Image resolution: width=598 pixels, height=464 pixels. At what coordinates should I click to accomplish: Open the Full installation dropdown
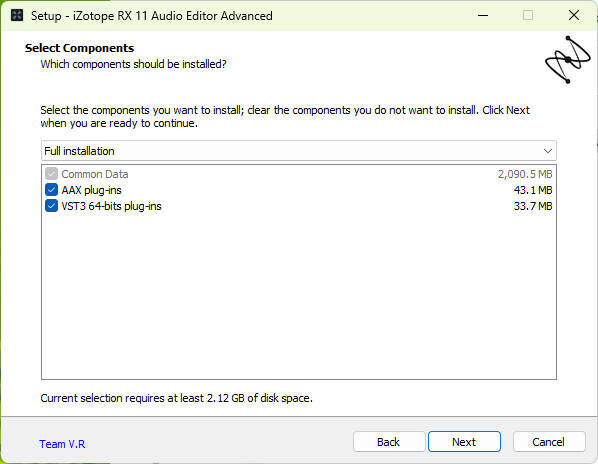tap(299, 151)
